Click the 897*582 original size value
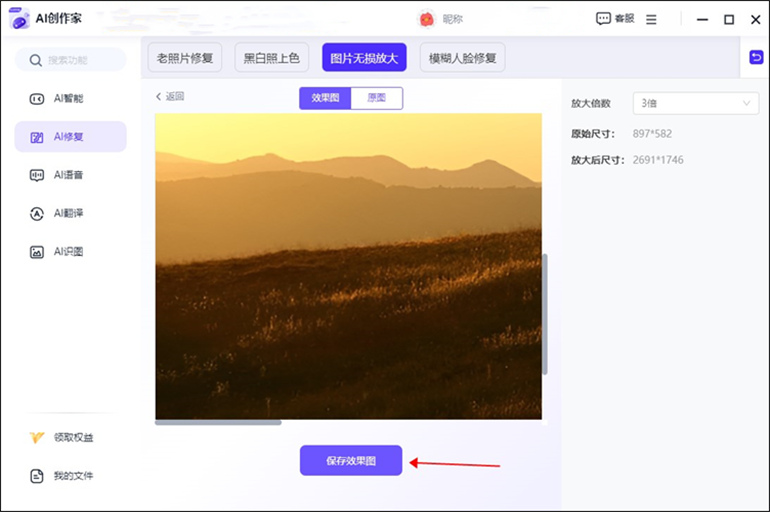The width and height of the screenshot is (770, 512). [652, 134]
